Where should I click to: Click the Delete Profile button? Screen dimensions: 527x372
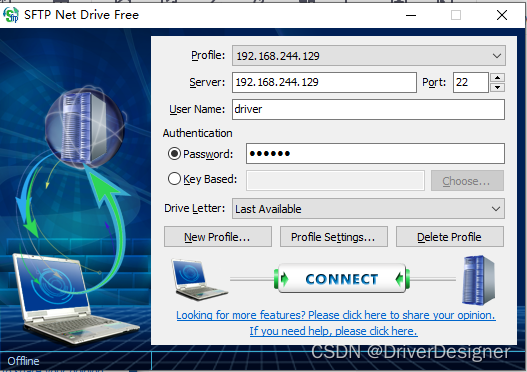[450, 237]
